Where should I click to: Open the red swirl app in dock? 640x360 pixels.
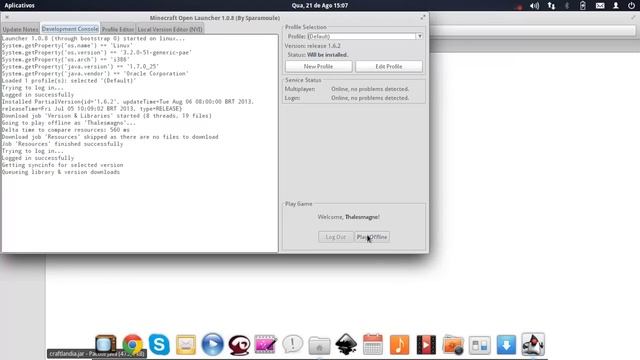(x=239, y=344)
